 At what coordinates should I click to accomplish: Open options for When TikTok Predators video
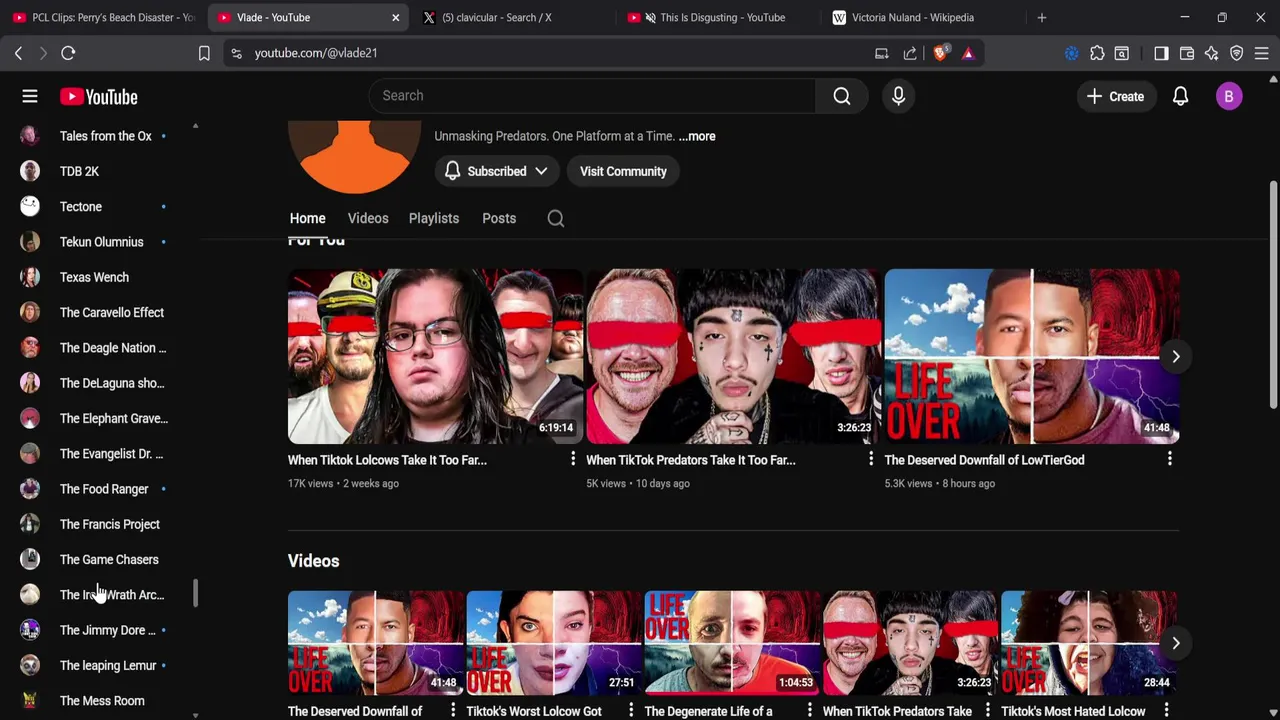871,459
